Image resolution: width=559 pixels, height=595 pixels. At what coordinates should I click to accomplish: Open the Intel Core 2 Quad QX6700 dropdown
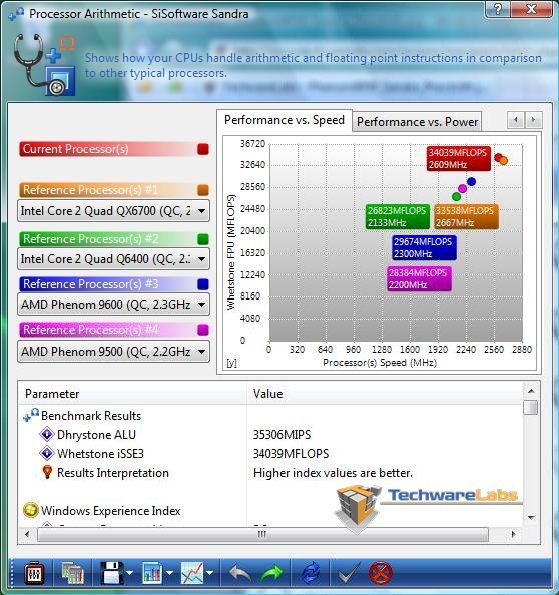113,211
